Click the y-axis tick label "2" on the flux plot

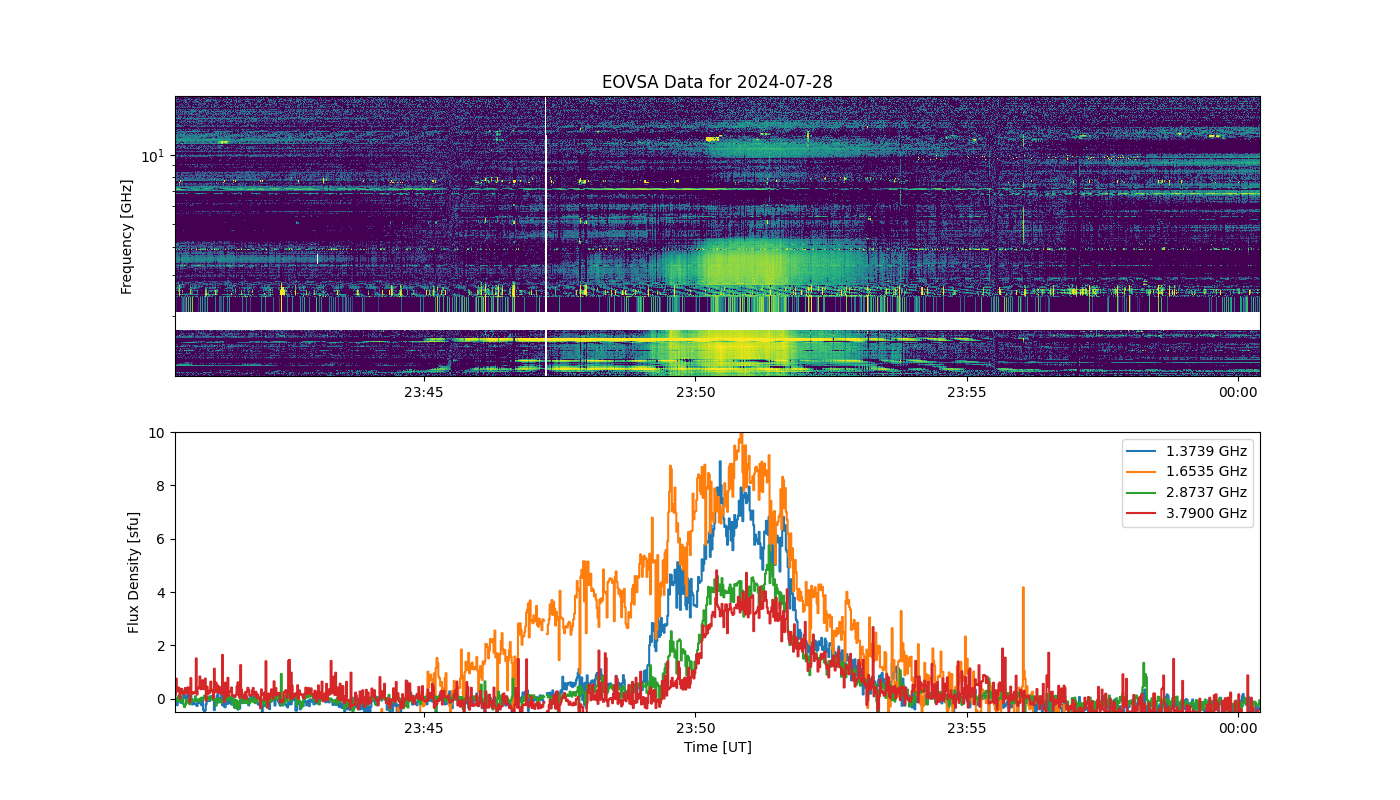(161, 646)
